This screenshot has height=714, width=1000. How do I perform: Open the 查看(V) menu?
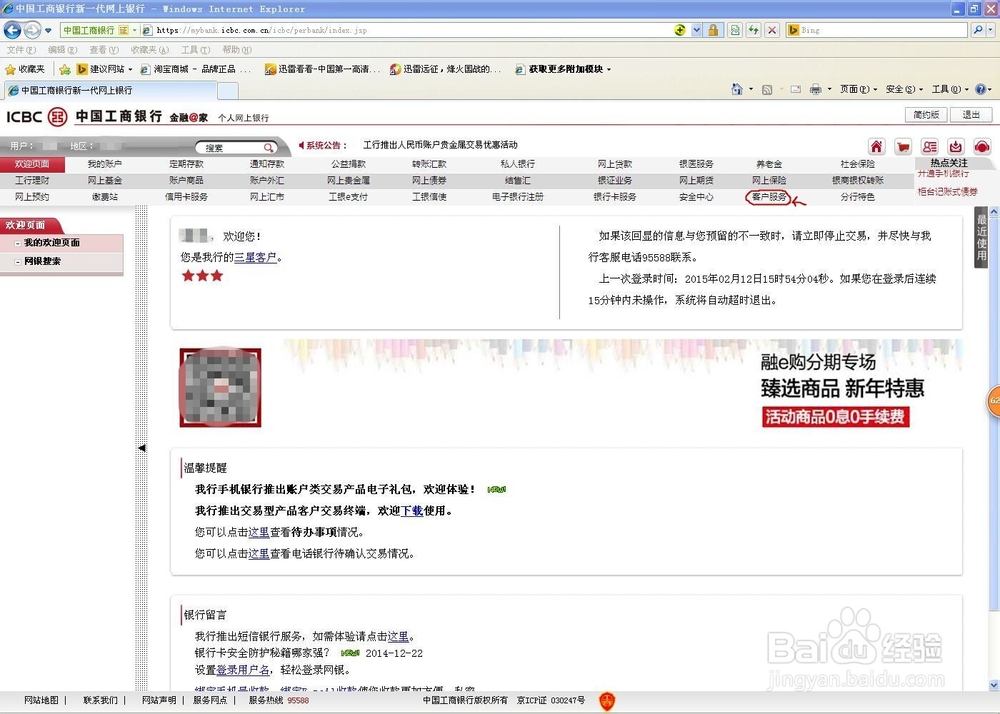point(104,50)
